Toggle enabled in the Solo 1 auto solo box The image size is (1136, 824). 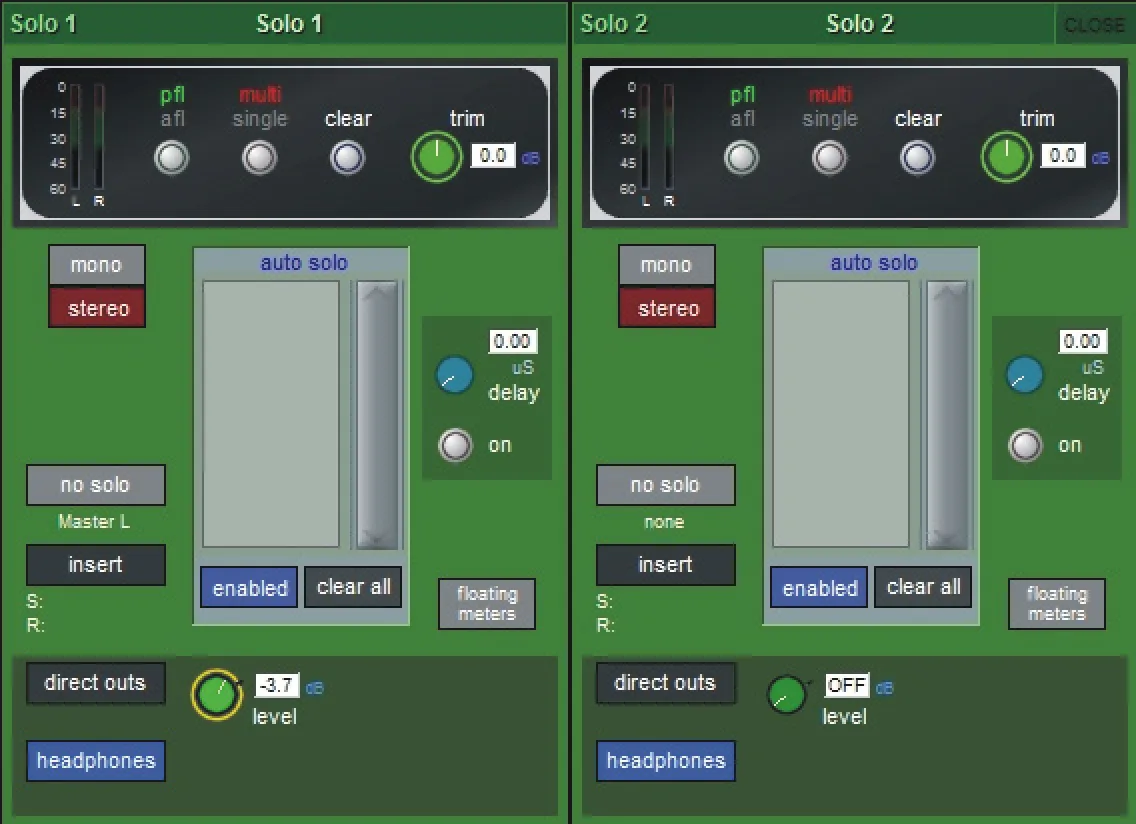(249, 587)
